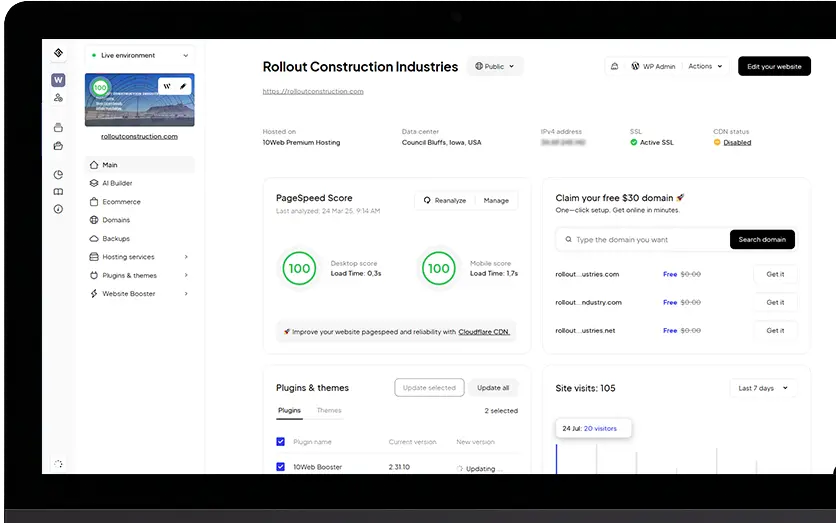Switch to the Plugins tab
The image size is (836, 523).
point(289,411)
